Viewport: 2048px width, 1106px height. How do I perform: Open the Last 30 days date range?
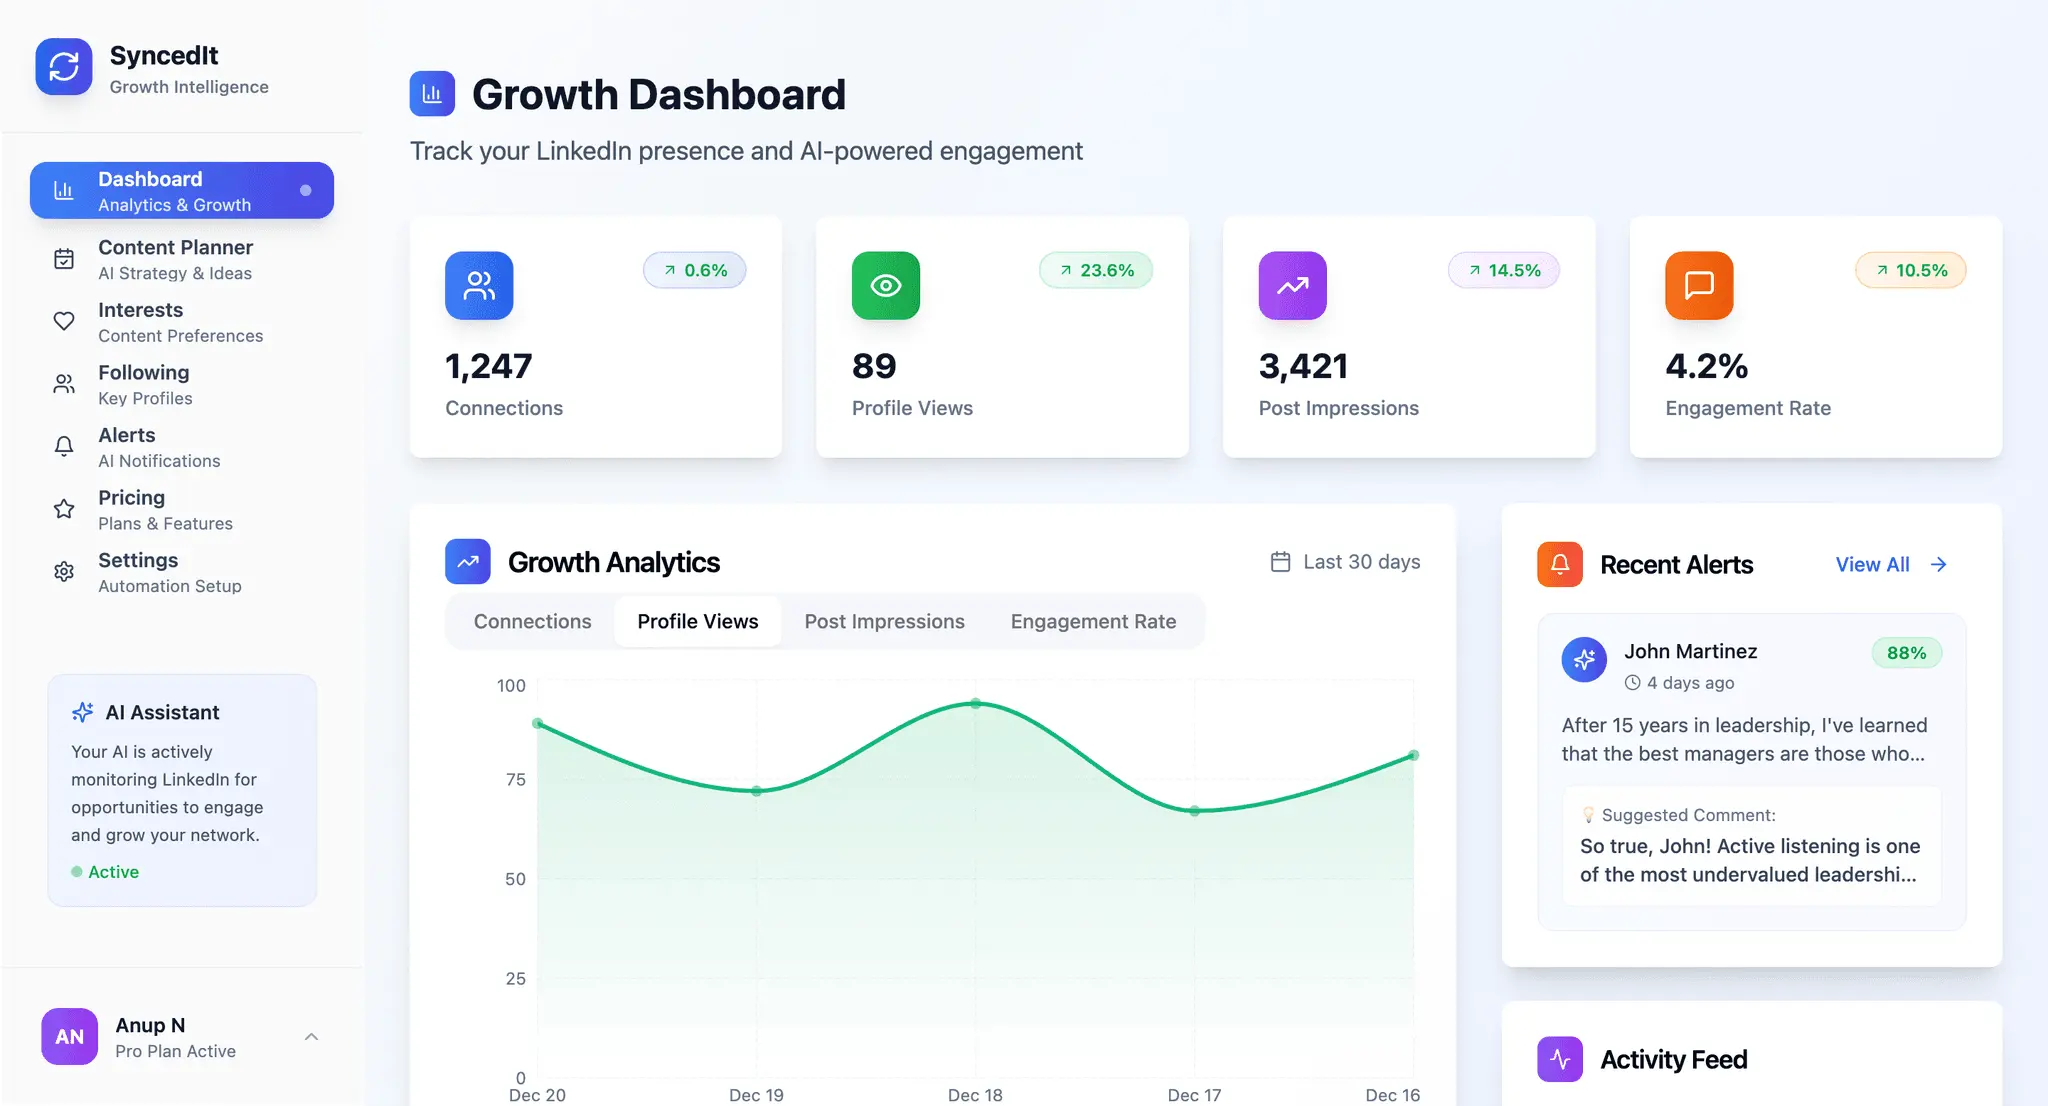click(x=1345, y=562)
